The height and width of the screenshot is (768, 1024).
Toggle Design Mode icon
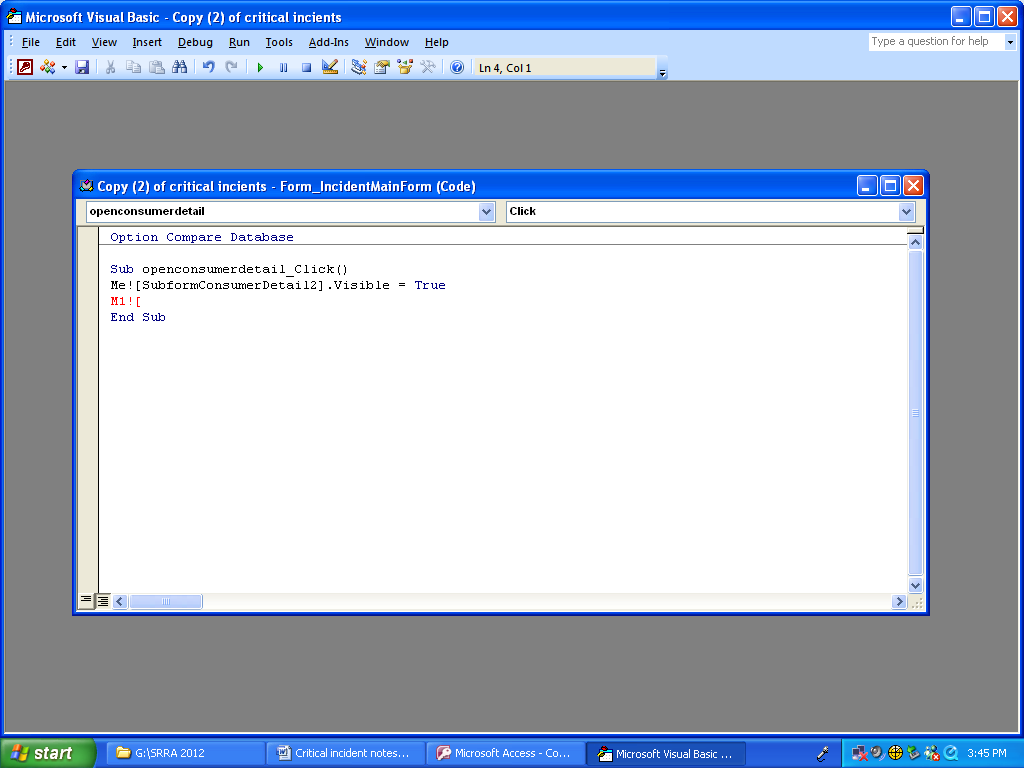coord(330,67)
